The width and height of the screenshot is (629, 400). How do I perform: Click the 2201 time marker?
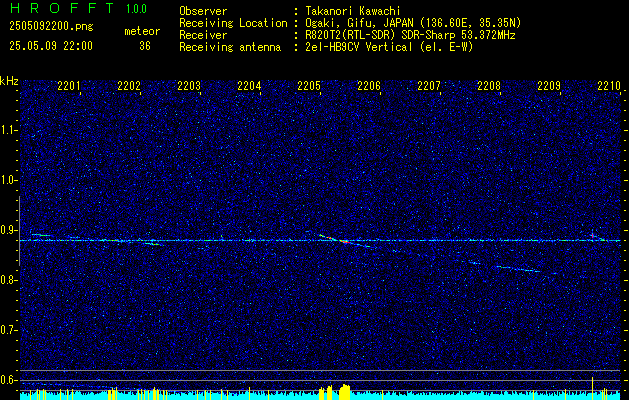69,85
